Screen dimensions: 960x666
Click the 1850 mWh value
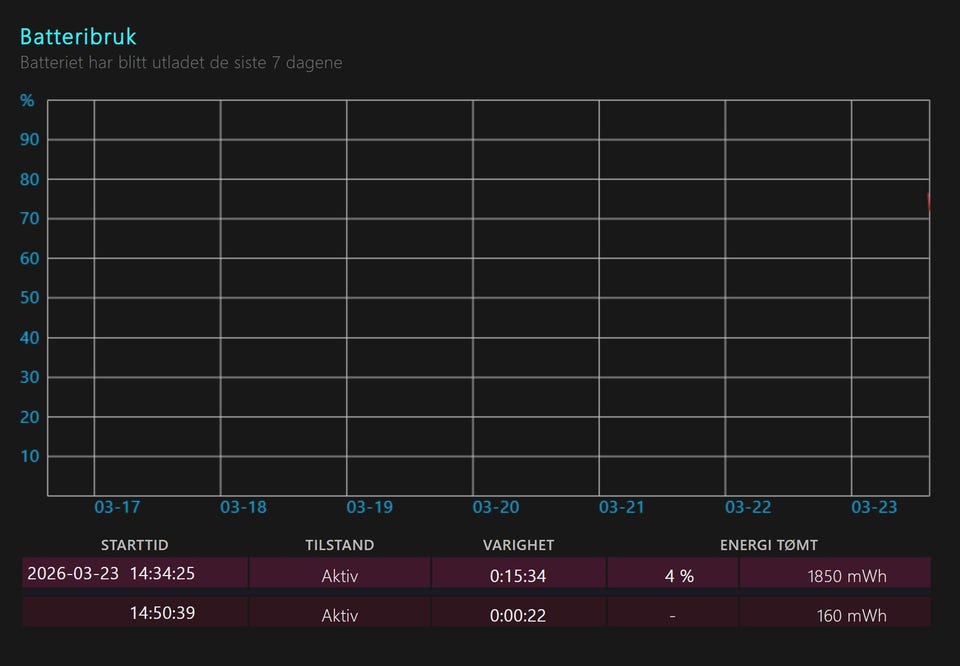[847, 576]
